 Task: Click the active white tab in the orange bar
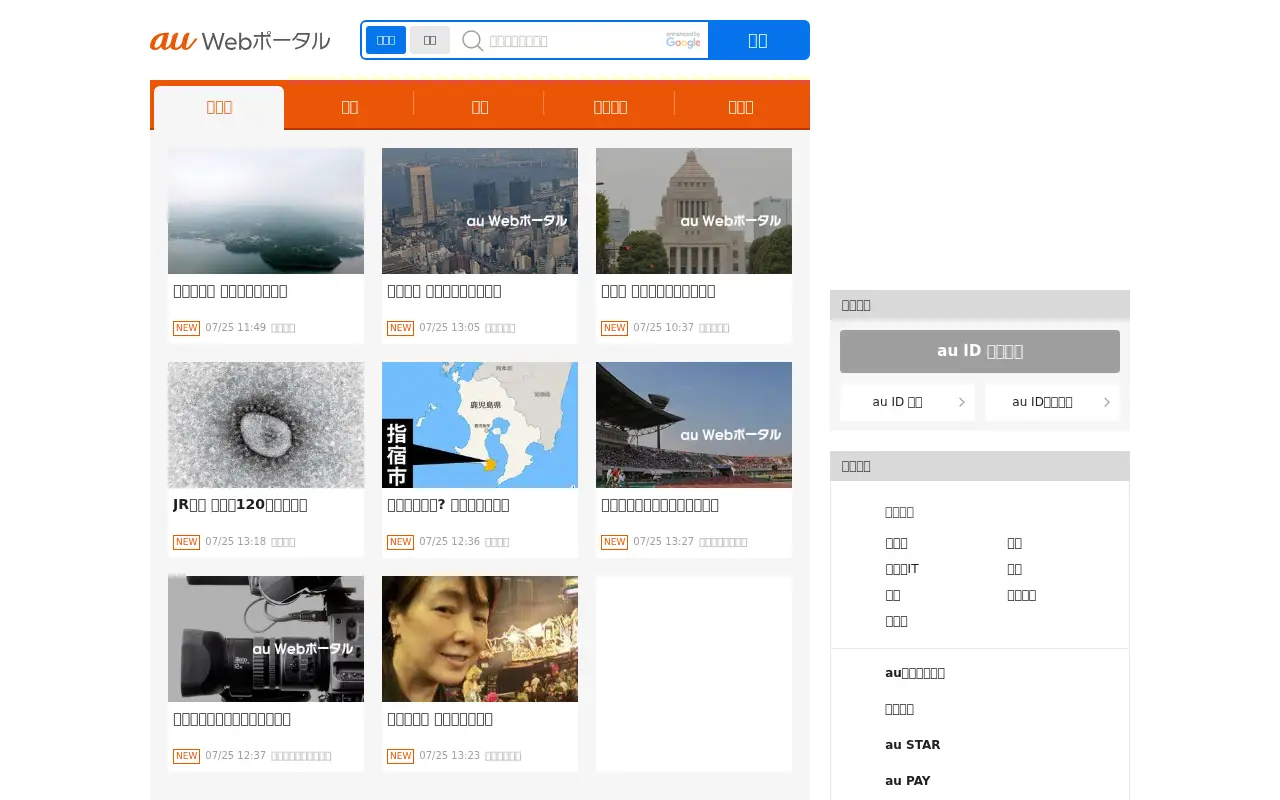[219, 107]
